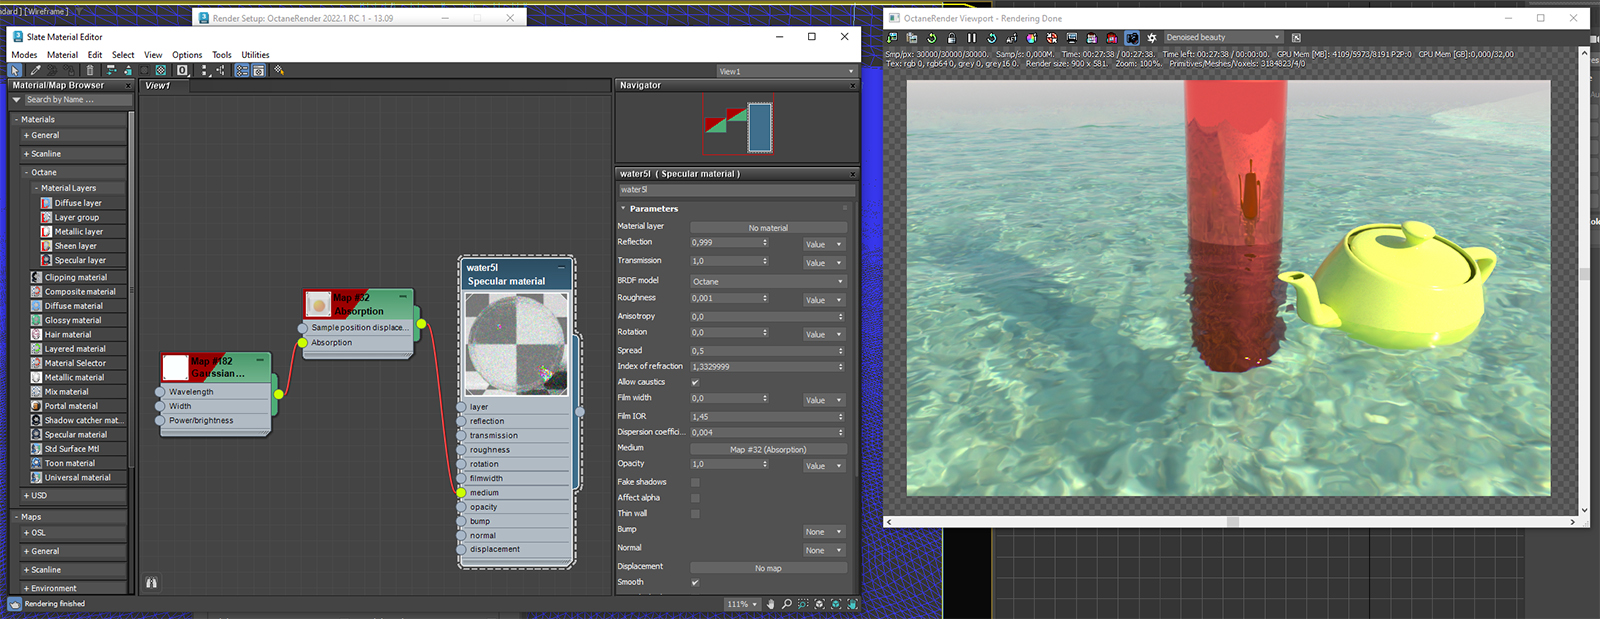Image resolution: width=1600 pixels, height=619 pixels.
Task: Click the Delete Selected trash icon
Action: [x=90, y=70]
